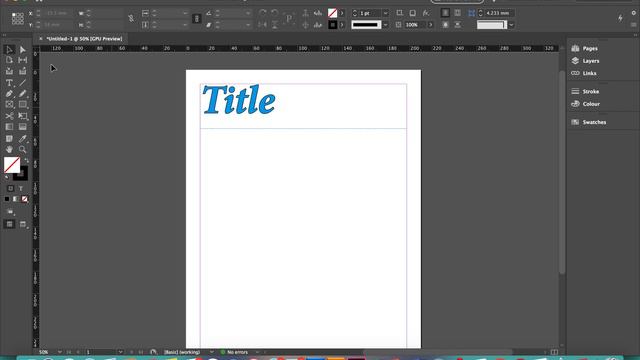
Task: Select the Content Collector tool
Action: coord(9,71)
